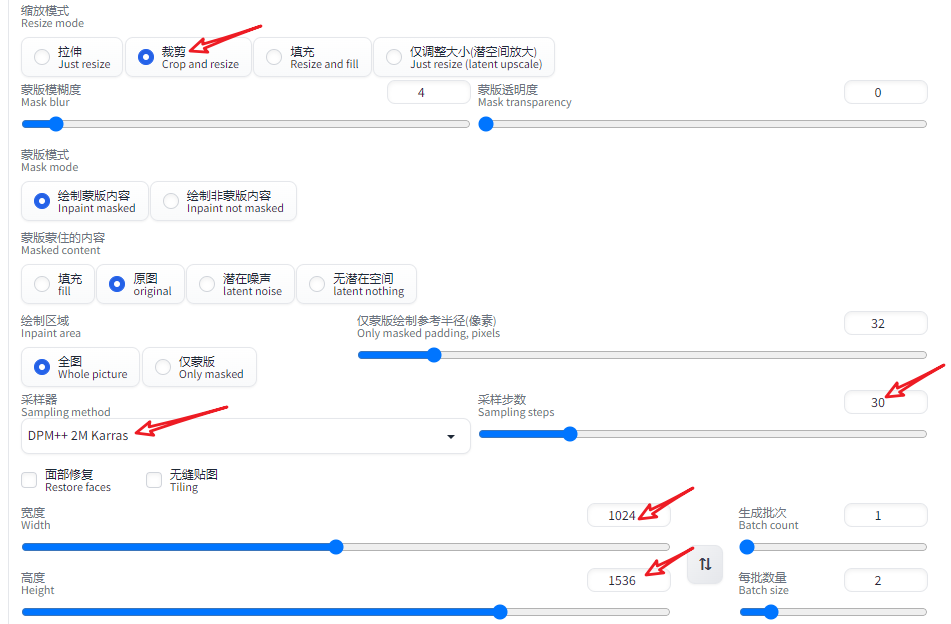This screenshot has width=951, height=624.
Task: Click the Mask transparency value field
Action: tap(885, 92)
